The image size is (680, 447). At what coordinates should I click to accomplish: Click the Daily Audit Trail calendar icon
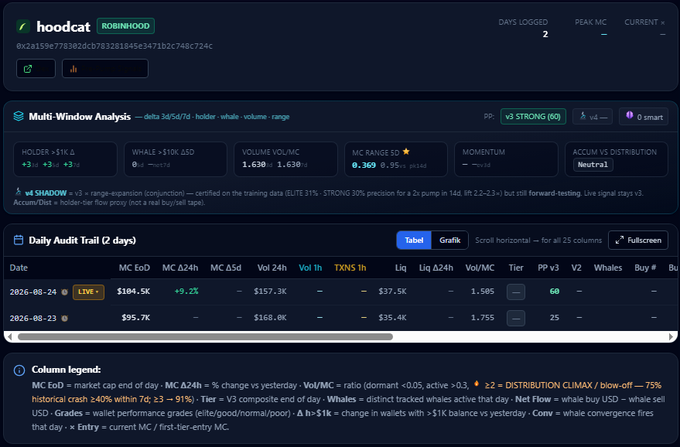[x=18, y=240]
